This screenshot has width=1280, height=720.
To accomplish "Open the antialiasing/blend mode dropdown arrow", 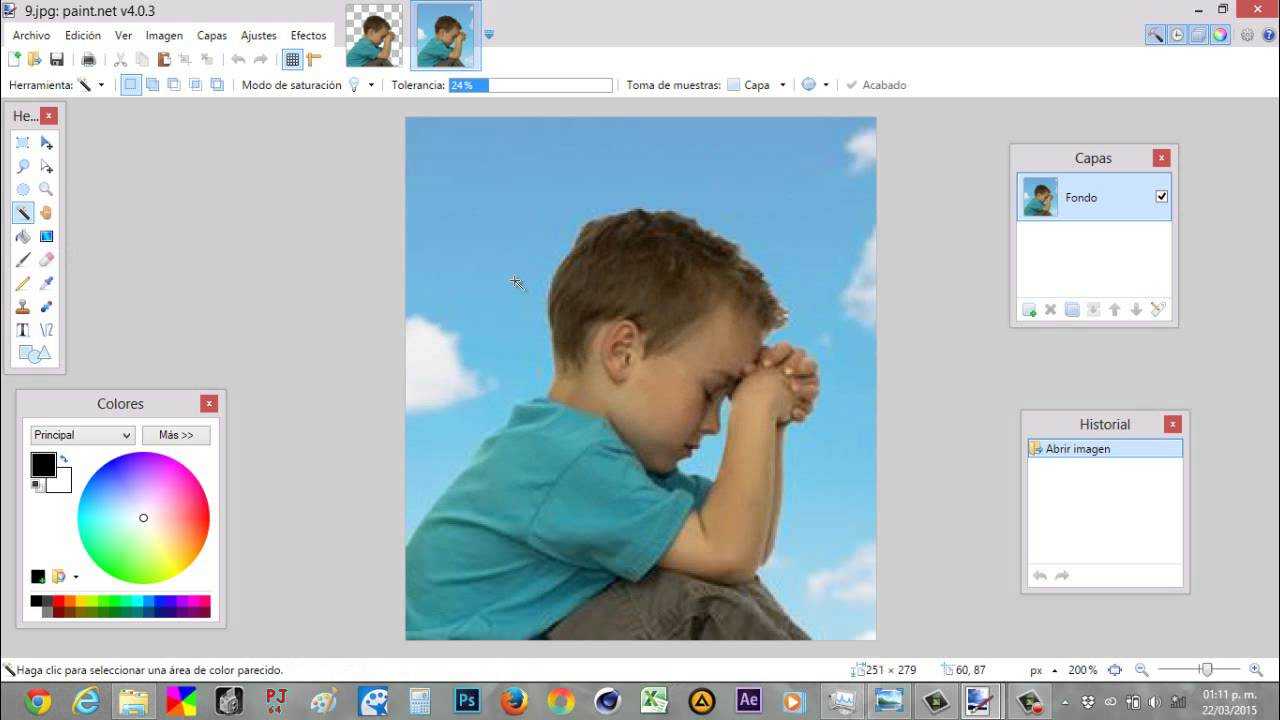I will 826,85.
